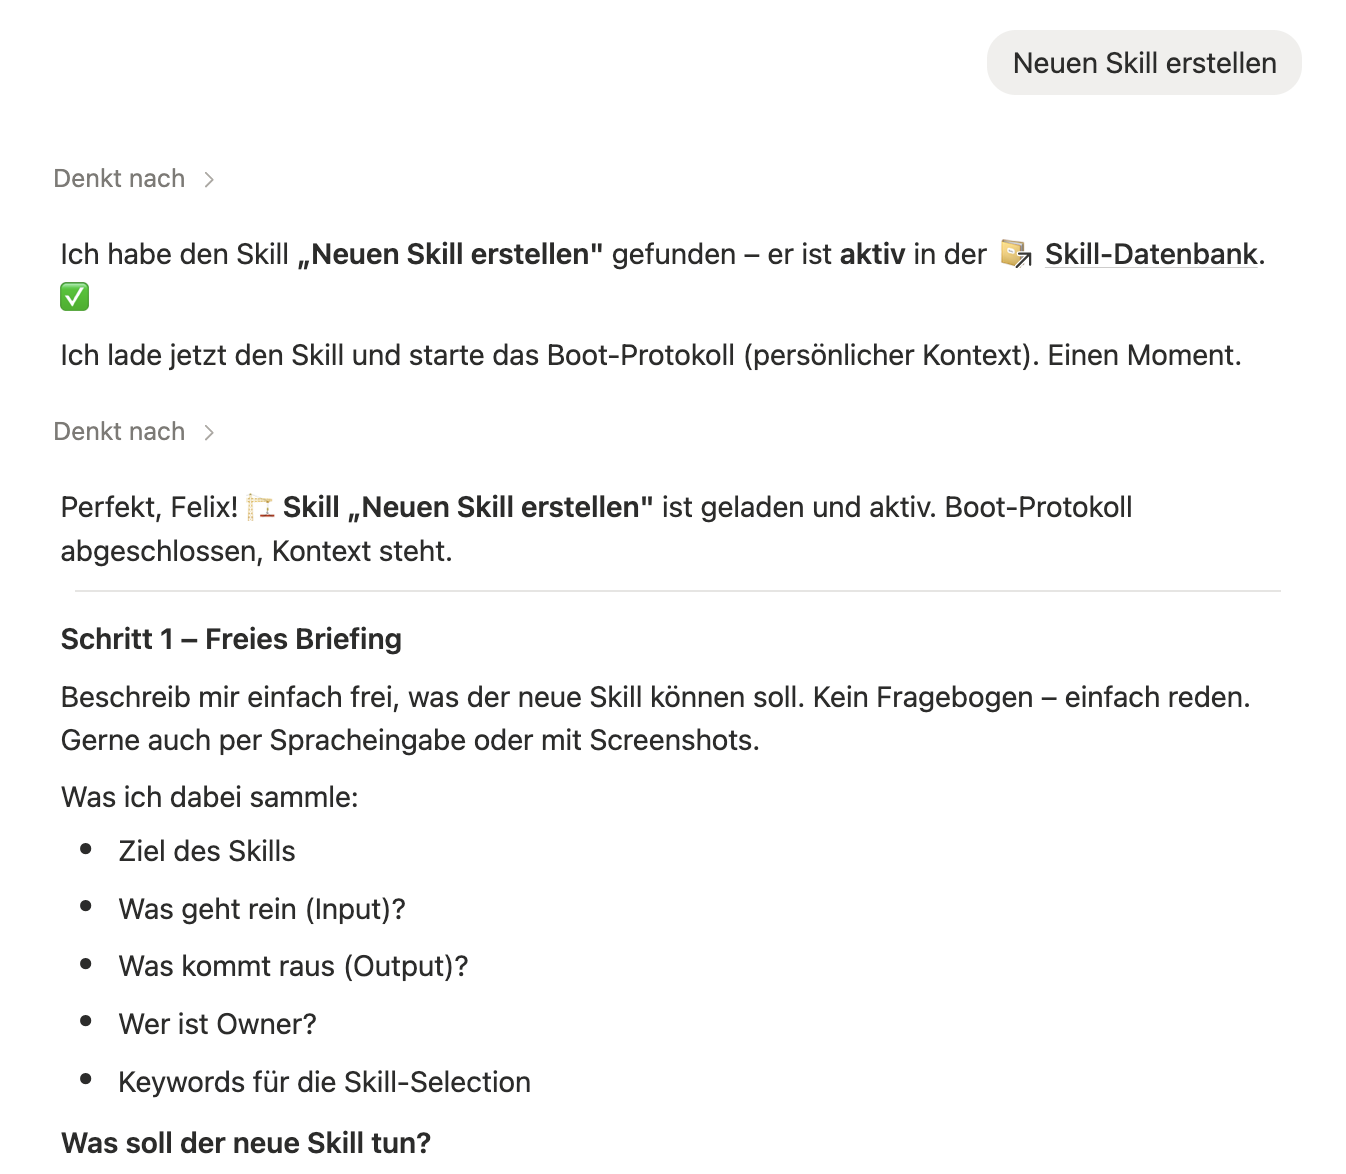Click the "Was ich dabei sammle:" line
This screenshot has height=1174, width=1346.
(x=210, y=797)
